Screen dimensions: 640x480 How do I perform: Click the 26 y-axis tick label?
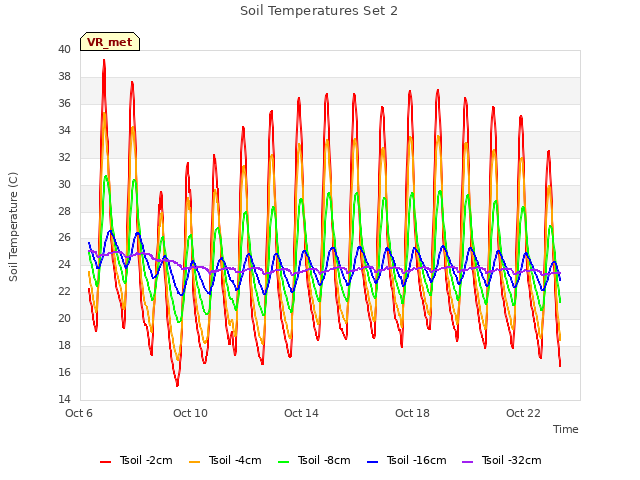pos(64,238)
